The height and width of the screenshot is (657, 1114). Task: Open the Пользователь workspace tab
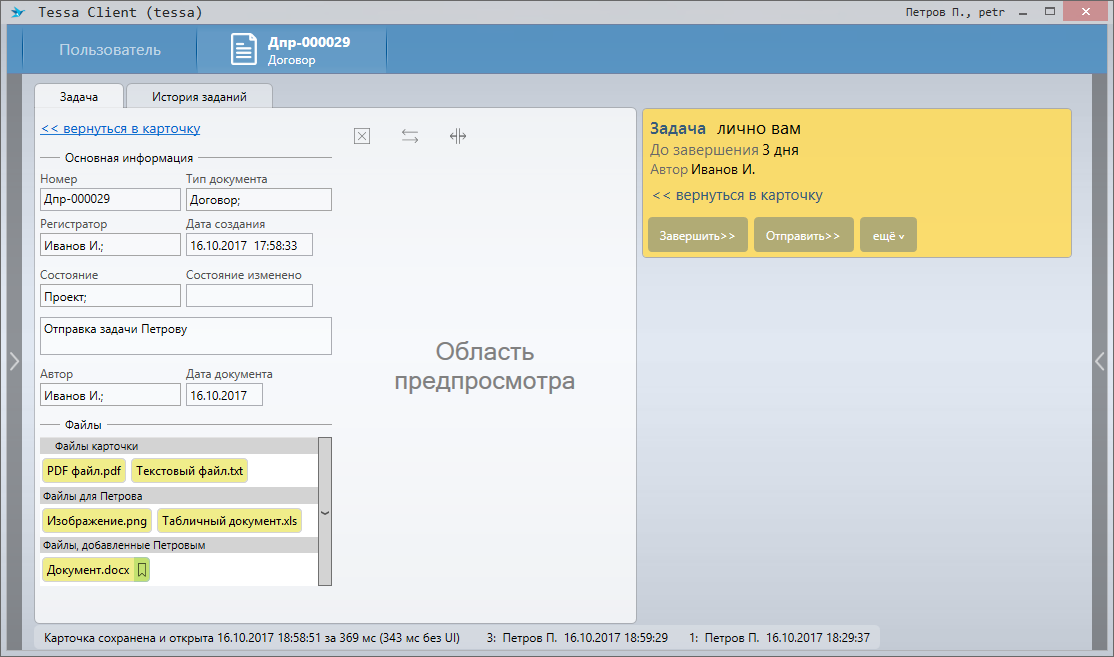[x=110, y=50]
